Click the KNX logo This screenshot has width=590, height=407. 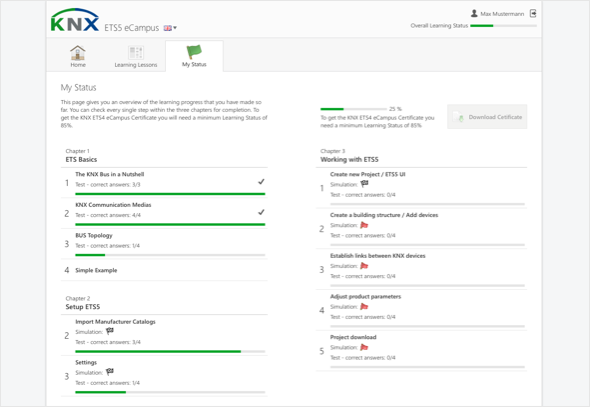pyautogui.click(x=75, y=20)
